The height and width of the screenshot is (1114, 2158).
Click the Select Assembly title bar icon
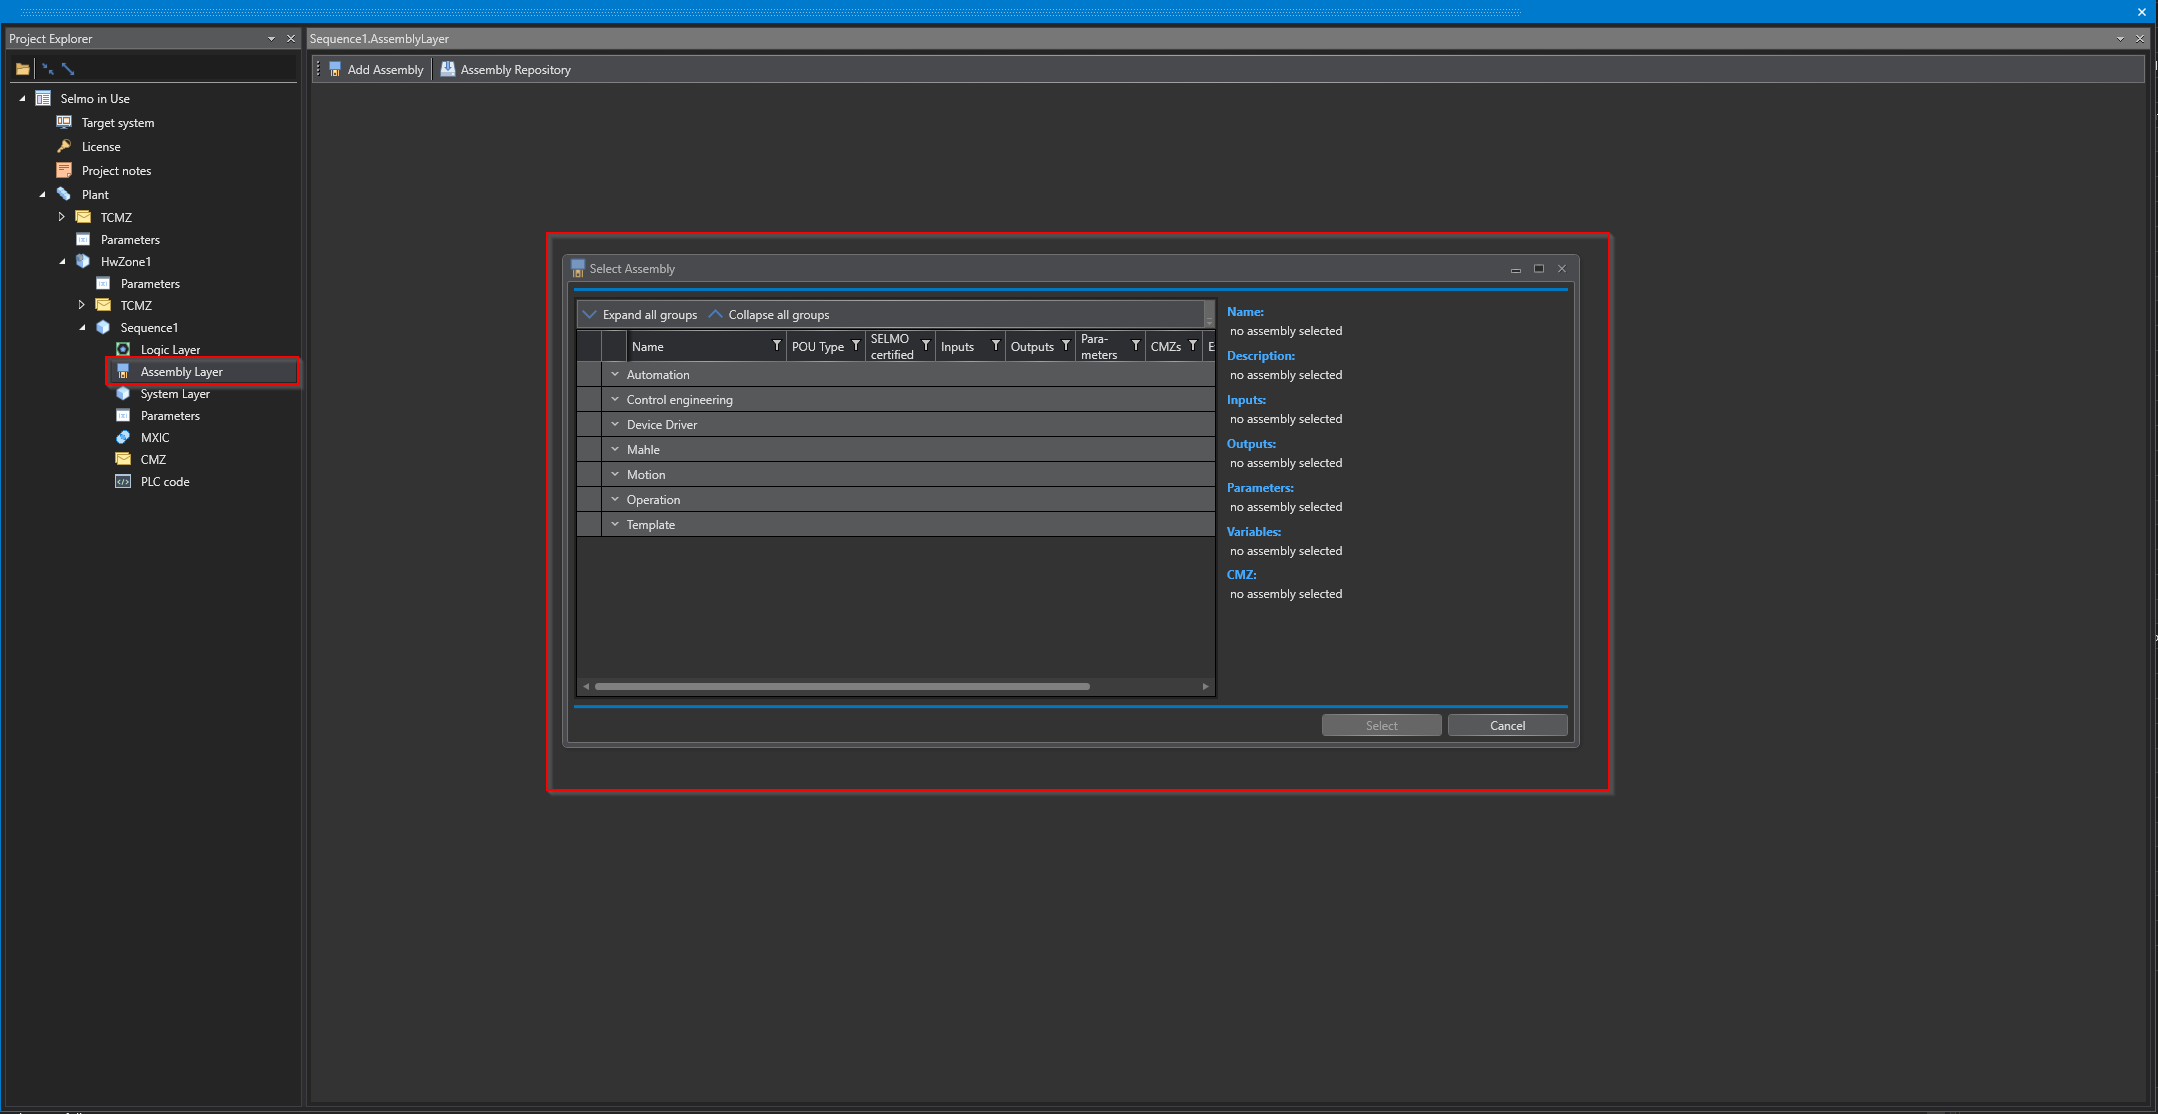(x=577, y=268)
